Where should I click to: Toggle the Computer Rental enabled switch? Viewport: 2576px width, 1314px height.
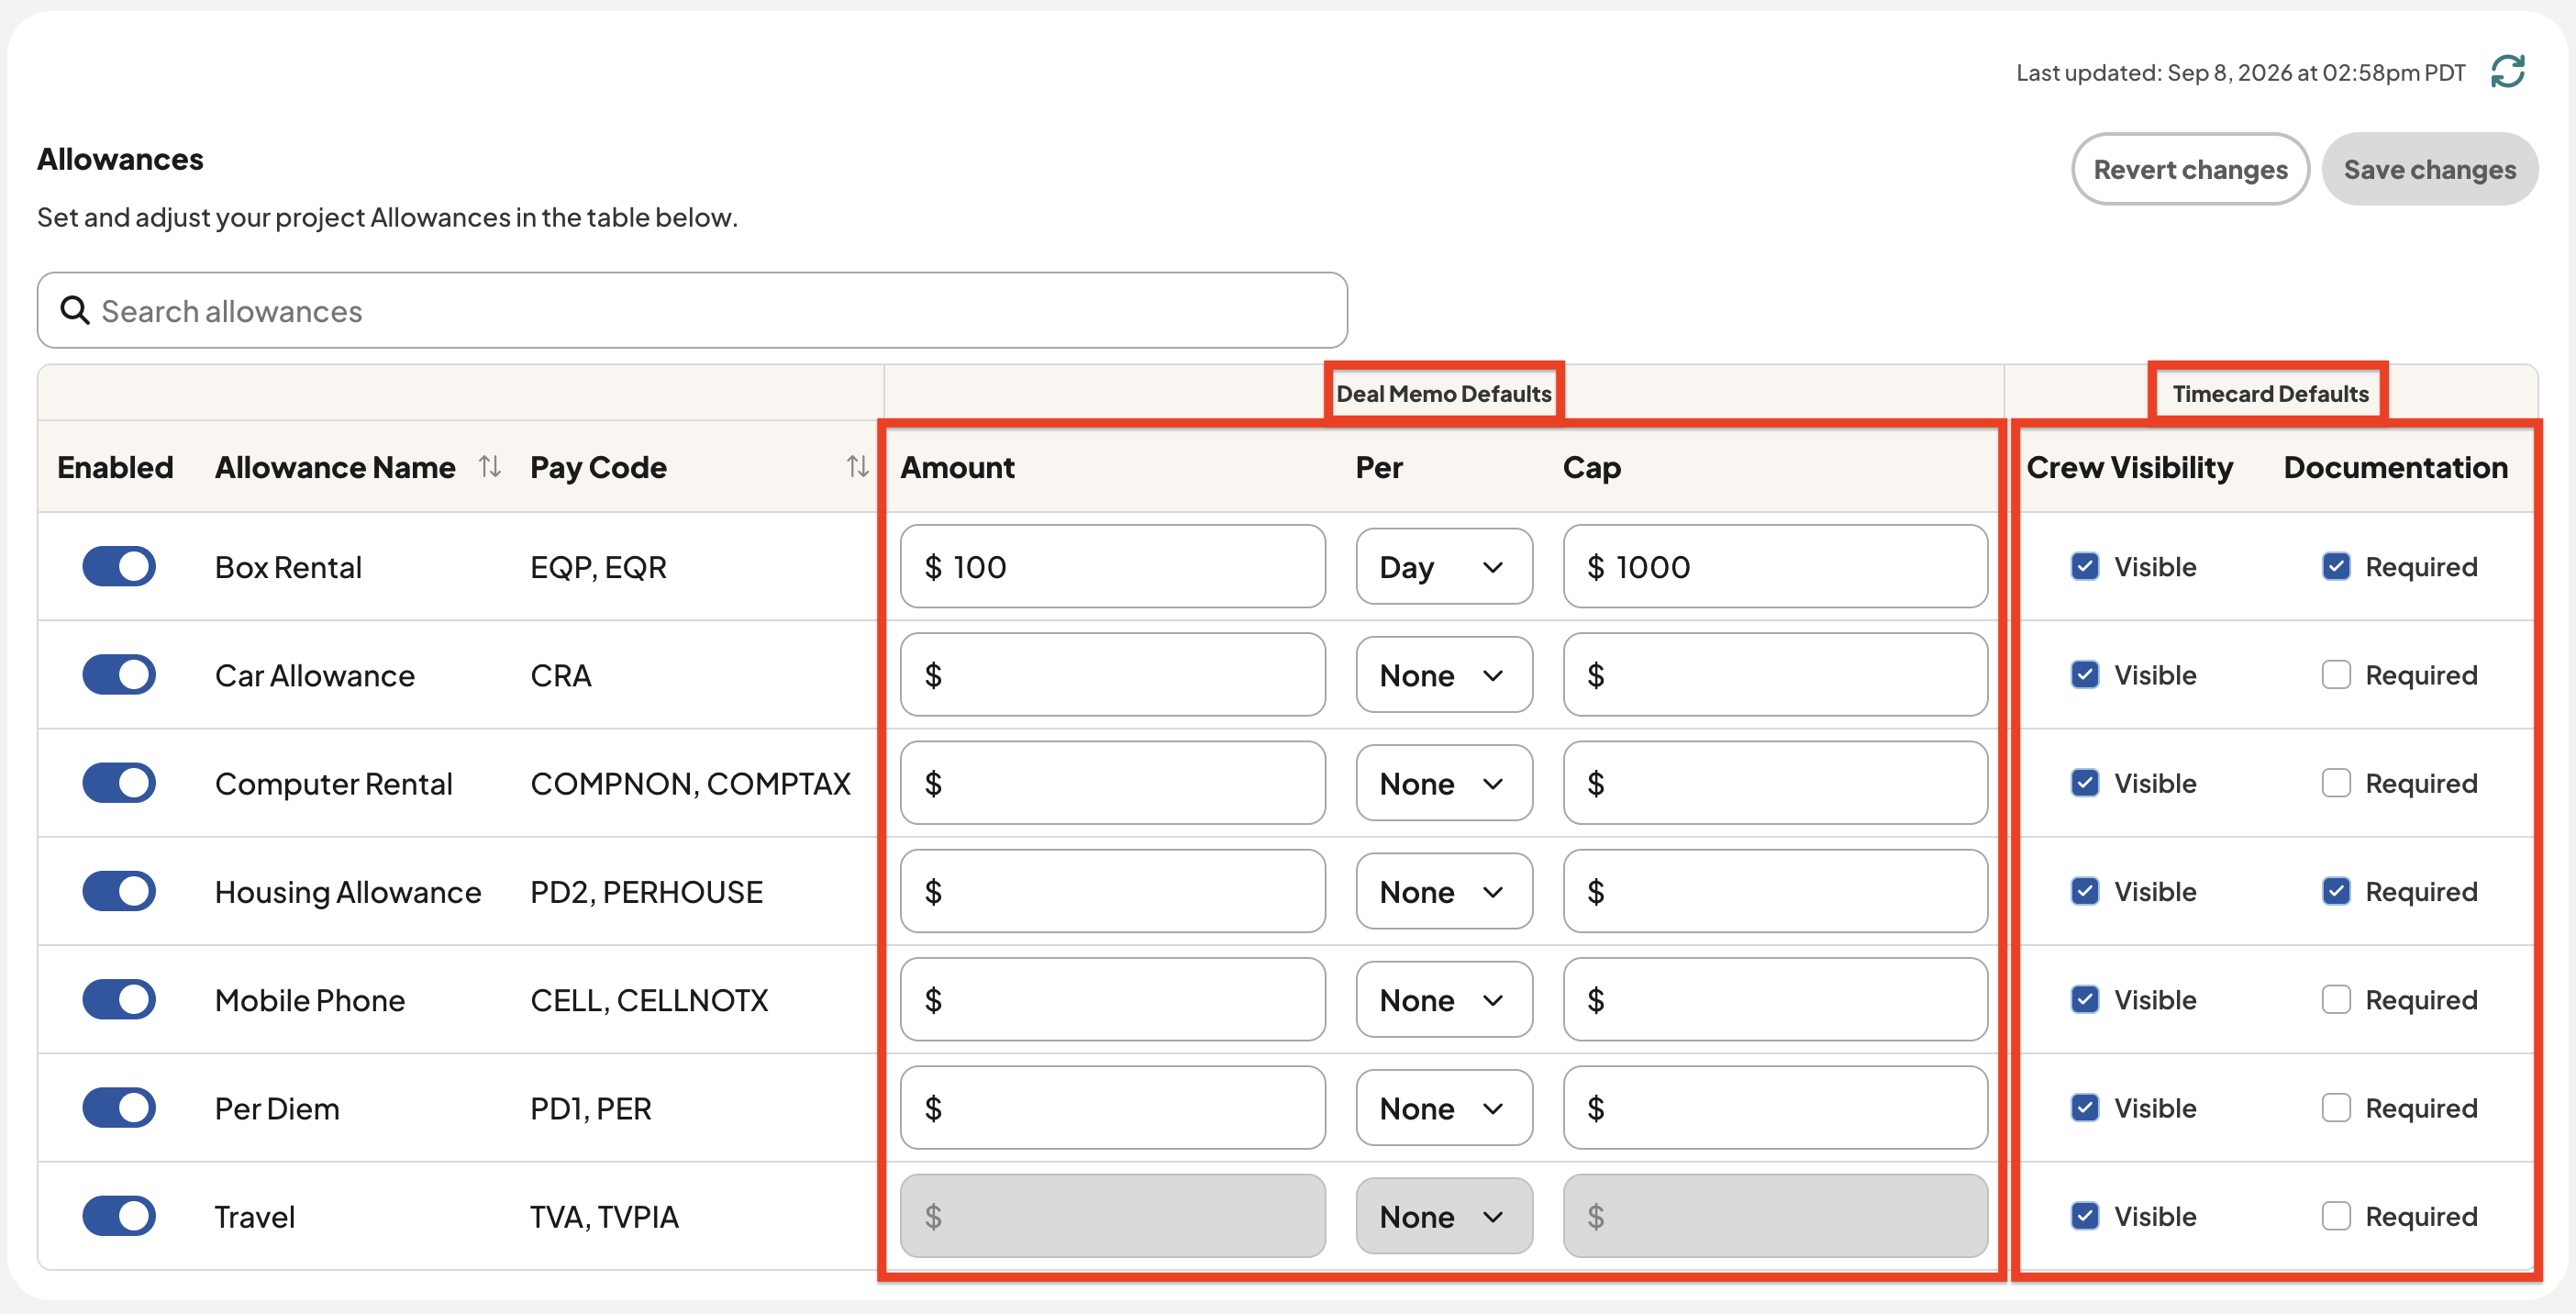click(x=119, y=783)
